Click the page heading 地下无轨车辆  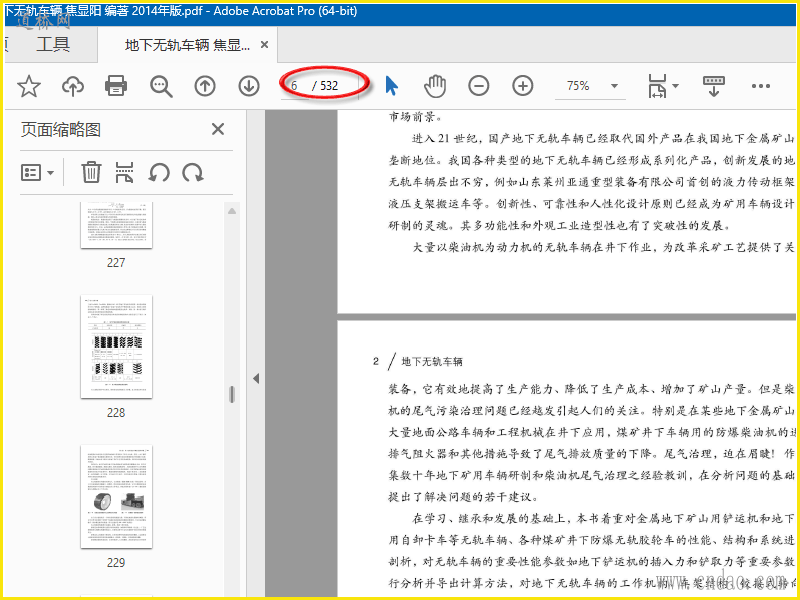click(x=432, y=362)
